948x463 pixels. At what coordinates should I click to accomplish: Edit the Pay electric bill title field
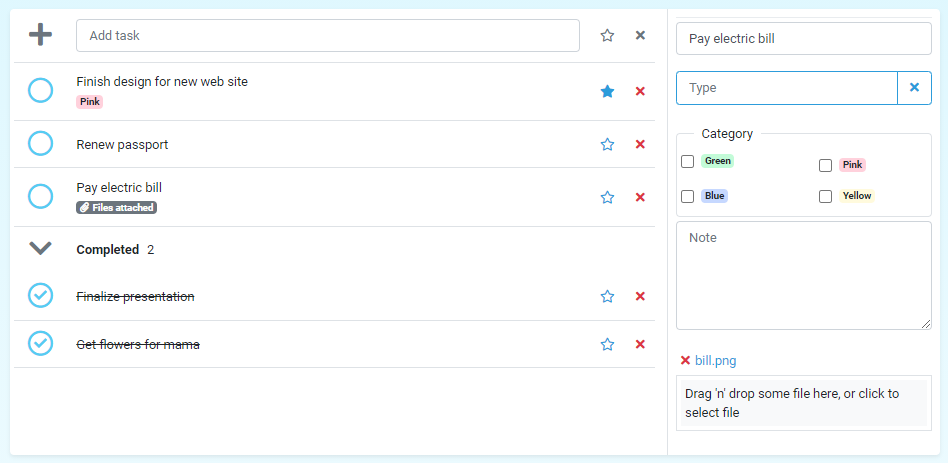click(x=804, y=39)
